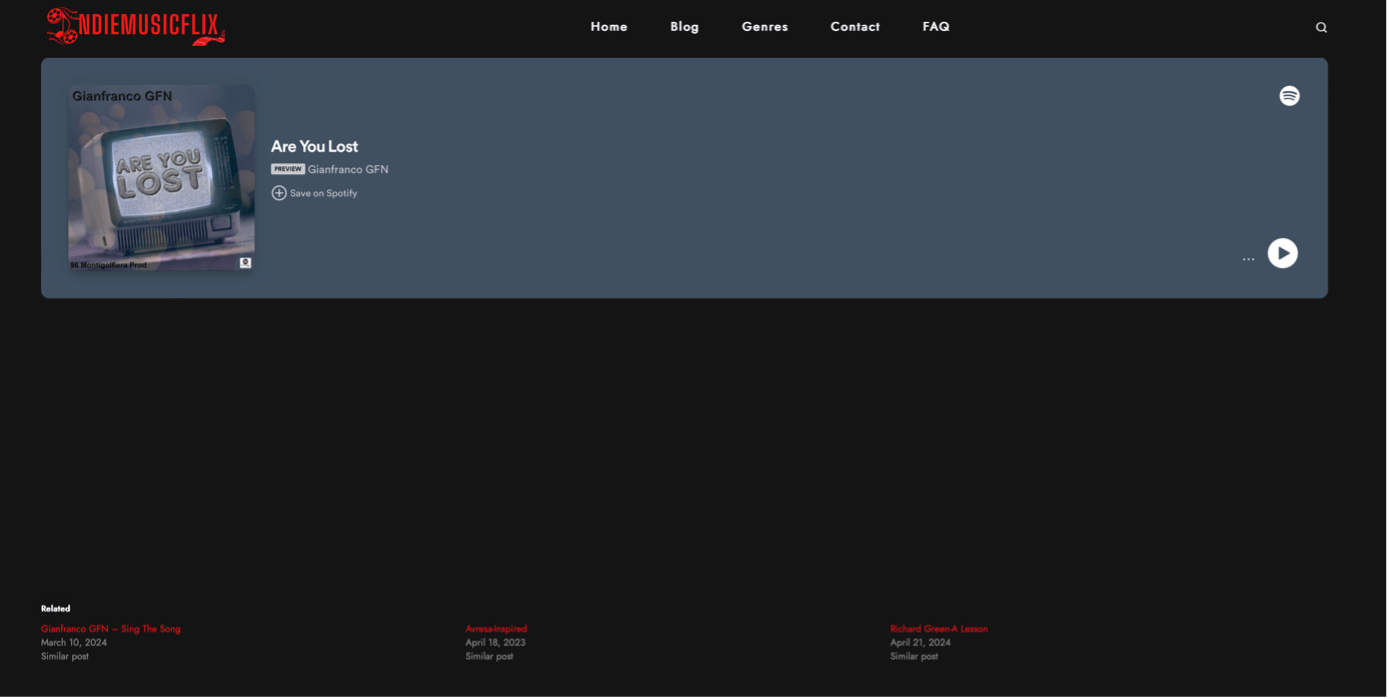The image size is (1390, 699).
Task: Click the IndieMusicFlix logo
Action: click(136, 26)
